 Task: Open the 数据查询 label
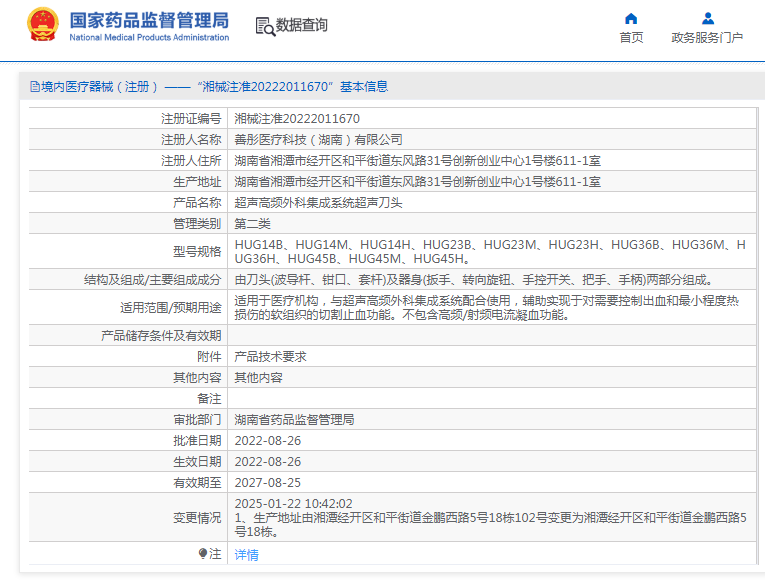pyautogui.click(x=302, y=25)
